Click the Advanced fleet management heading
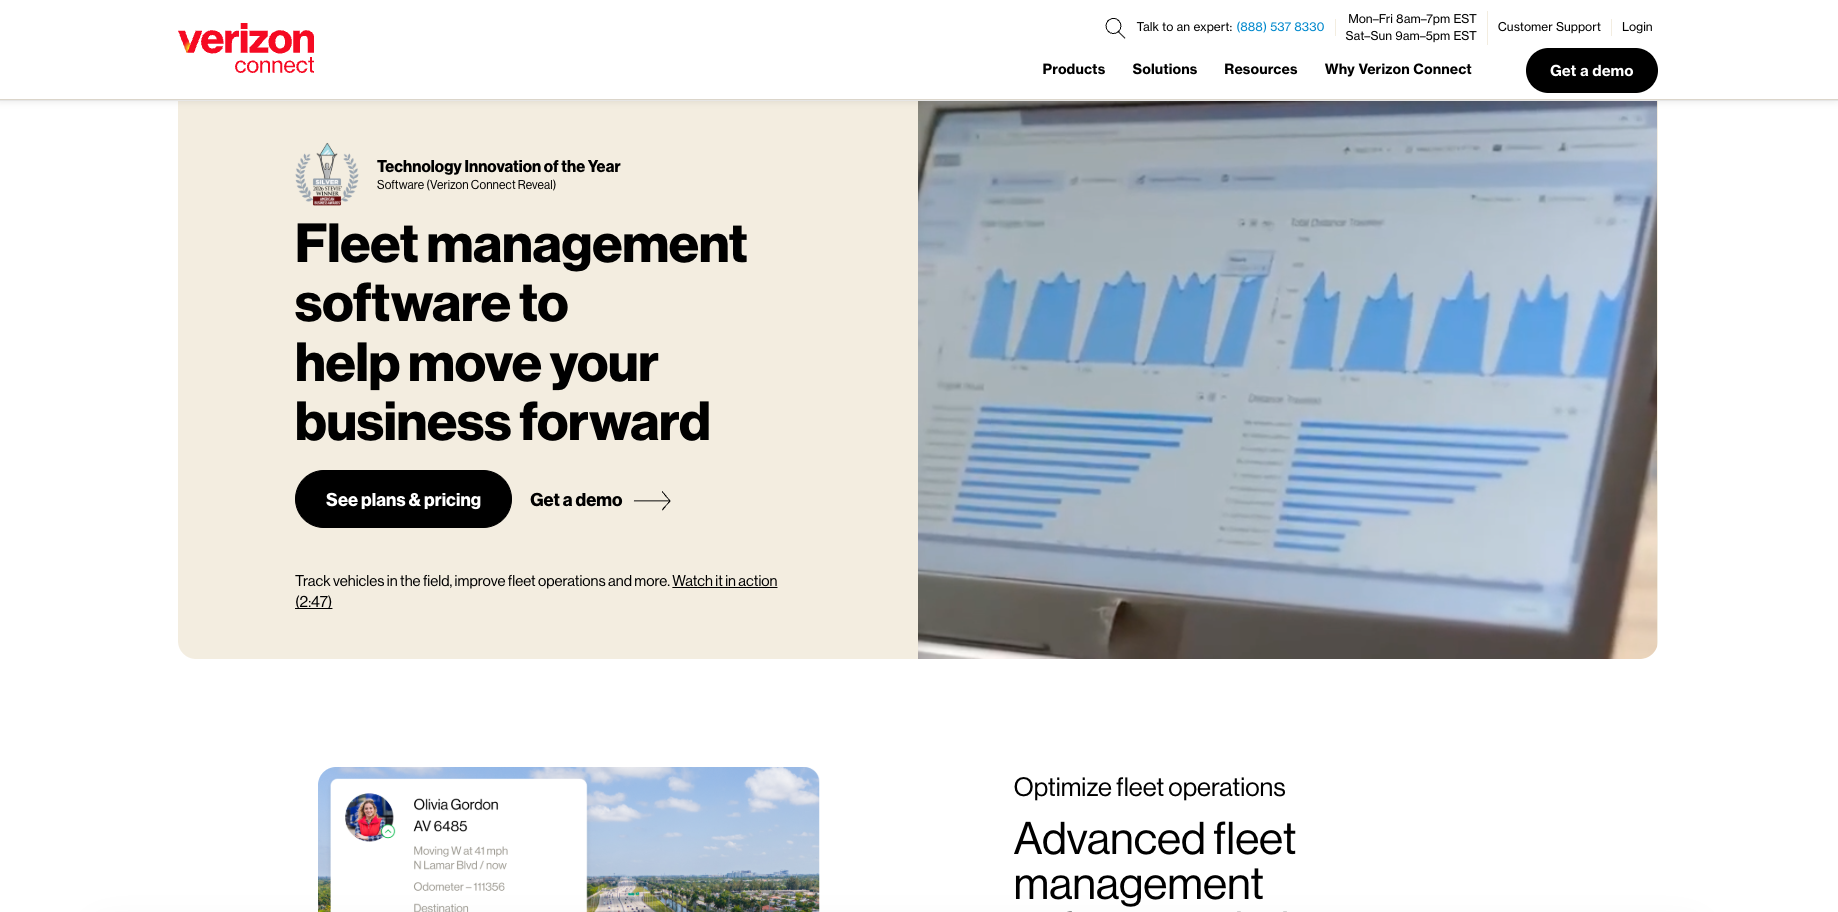1838x912 pixels. tap(1155, 861)
